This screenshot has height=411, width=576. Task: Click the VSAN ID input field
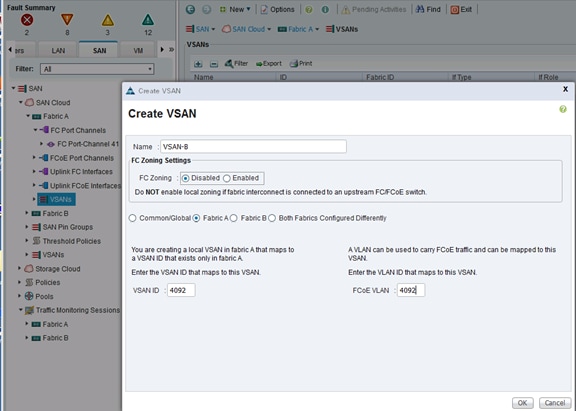point(181,290)
